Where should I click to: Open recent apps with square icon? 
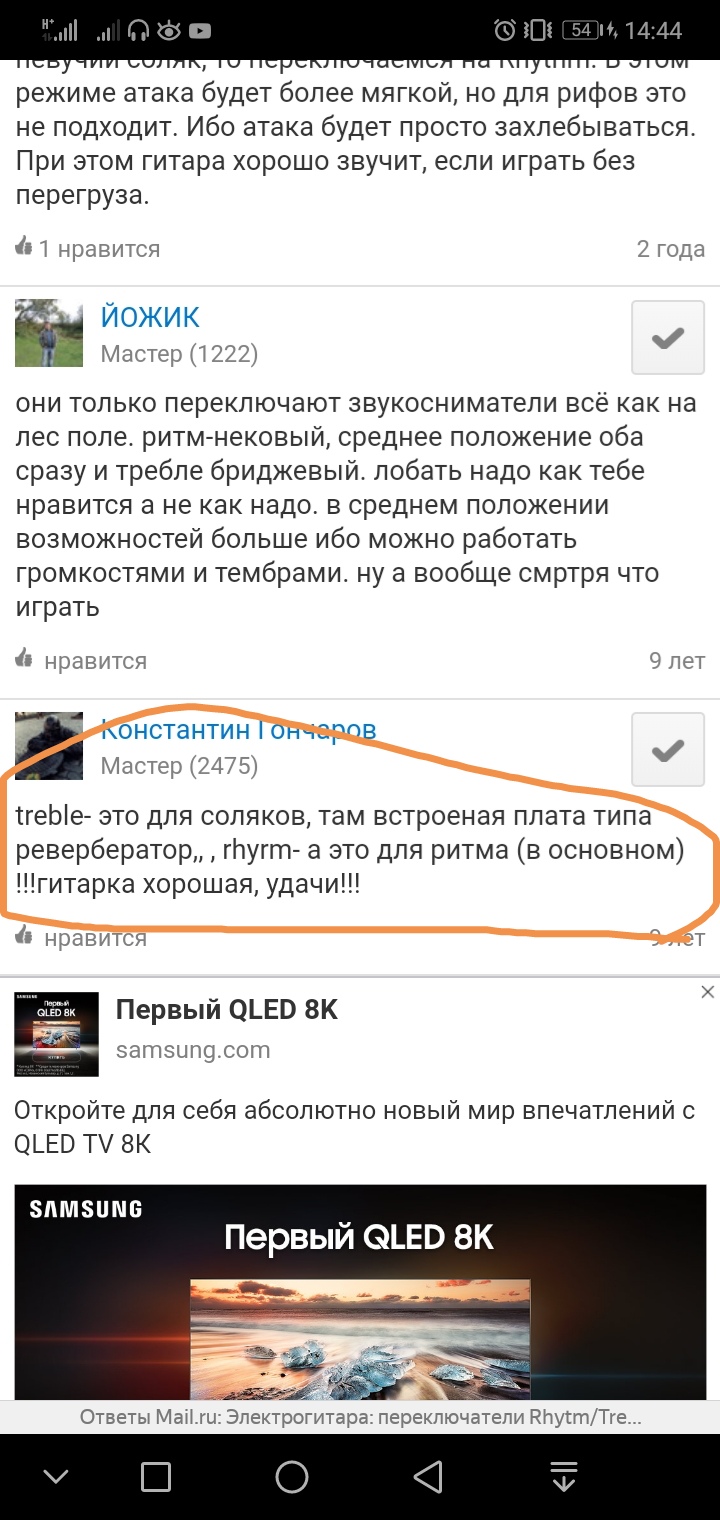point(155,1476)
